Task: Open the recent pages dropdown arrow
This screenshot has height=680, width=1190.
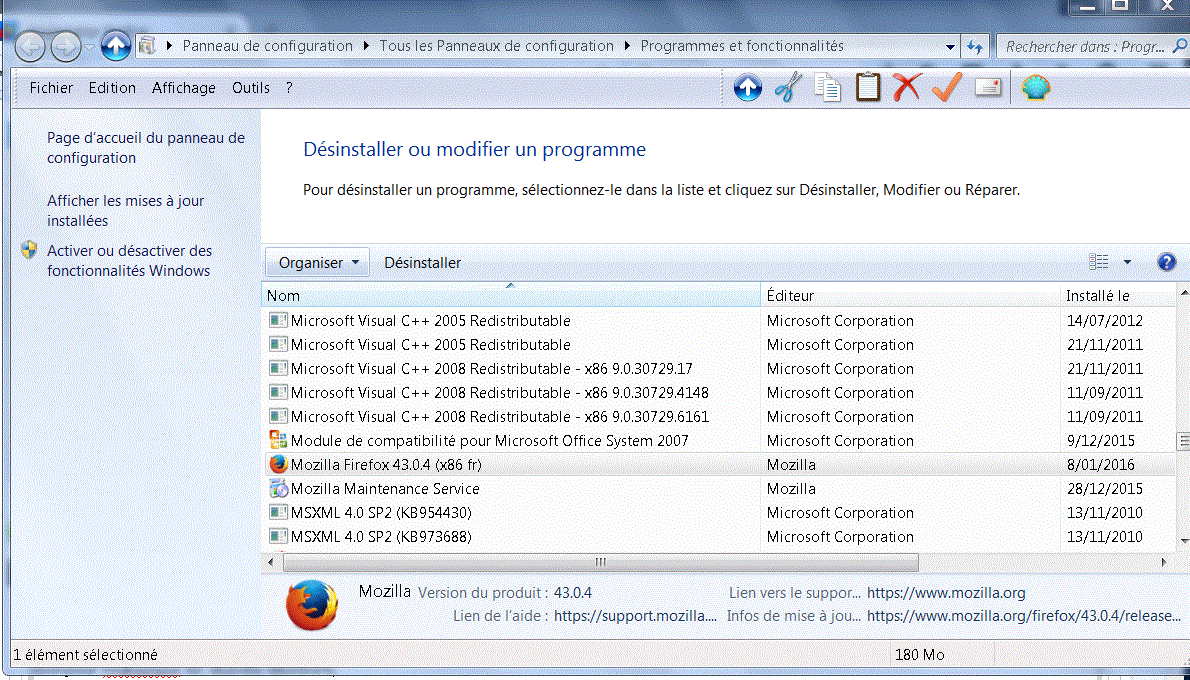Action: click(90, 47)
